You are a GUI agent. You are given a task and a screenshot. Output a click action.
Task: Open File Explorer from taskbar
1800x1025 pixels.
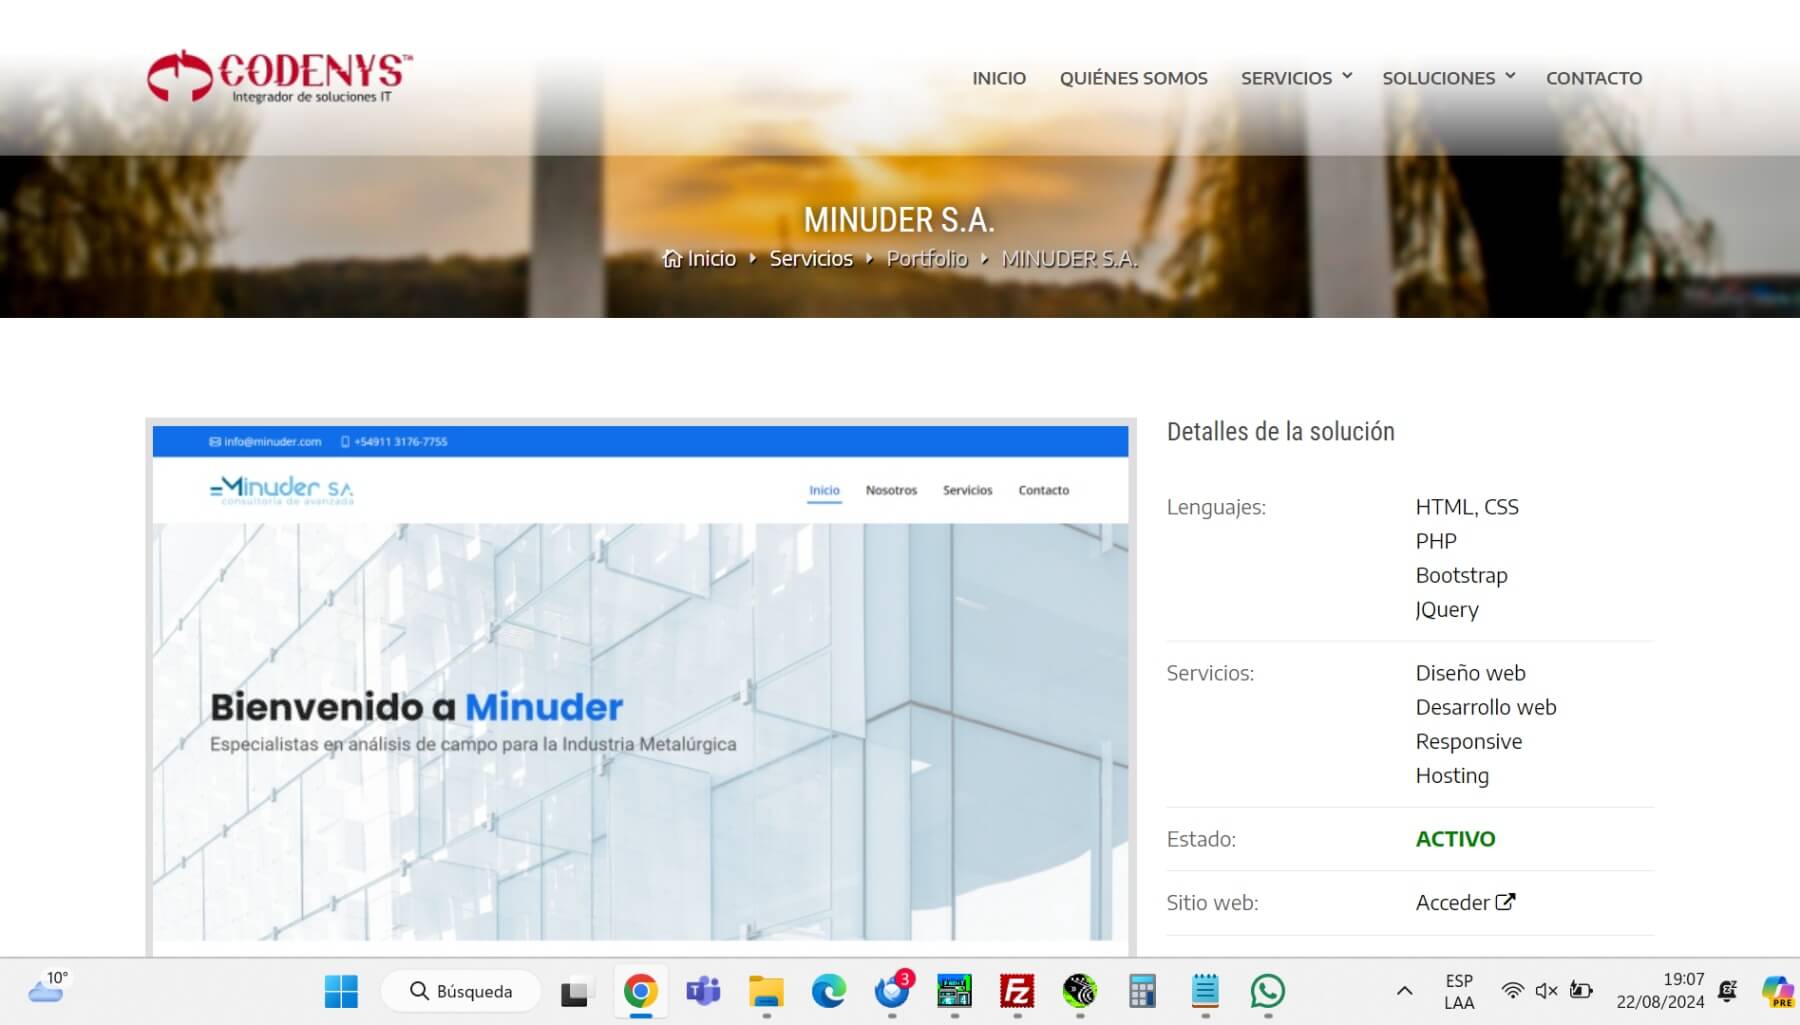(766, 991)
